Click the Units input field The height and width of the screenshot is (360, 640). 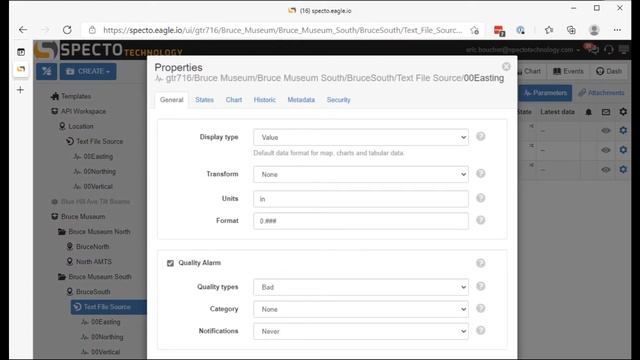click(361, 199)
